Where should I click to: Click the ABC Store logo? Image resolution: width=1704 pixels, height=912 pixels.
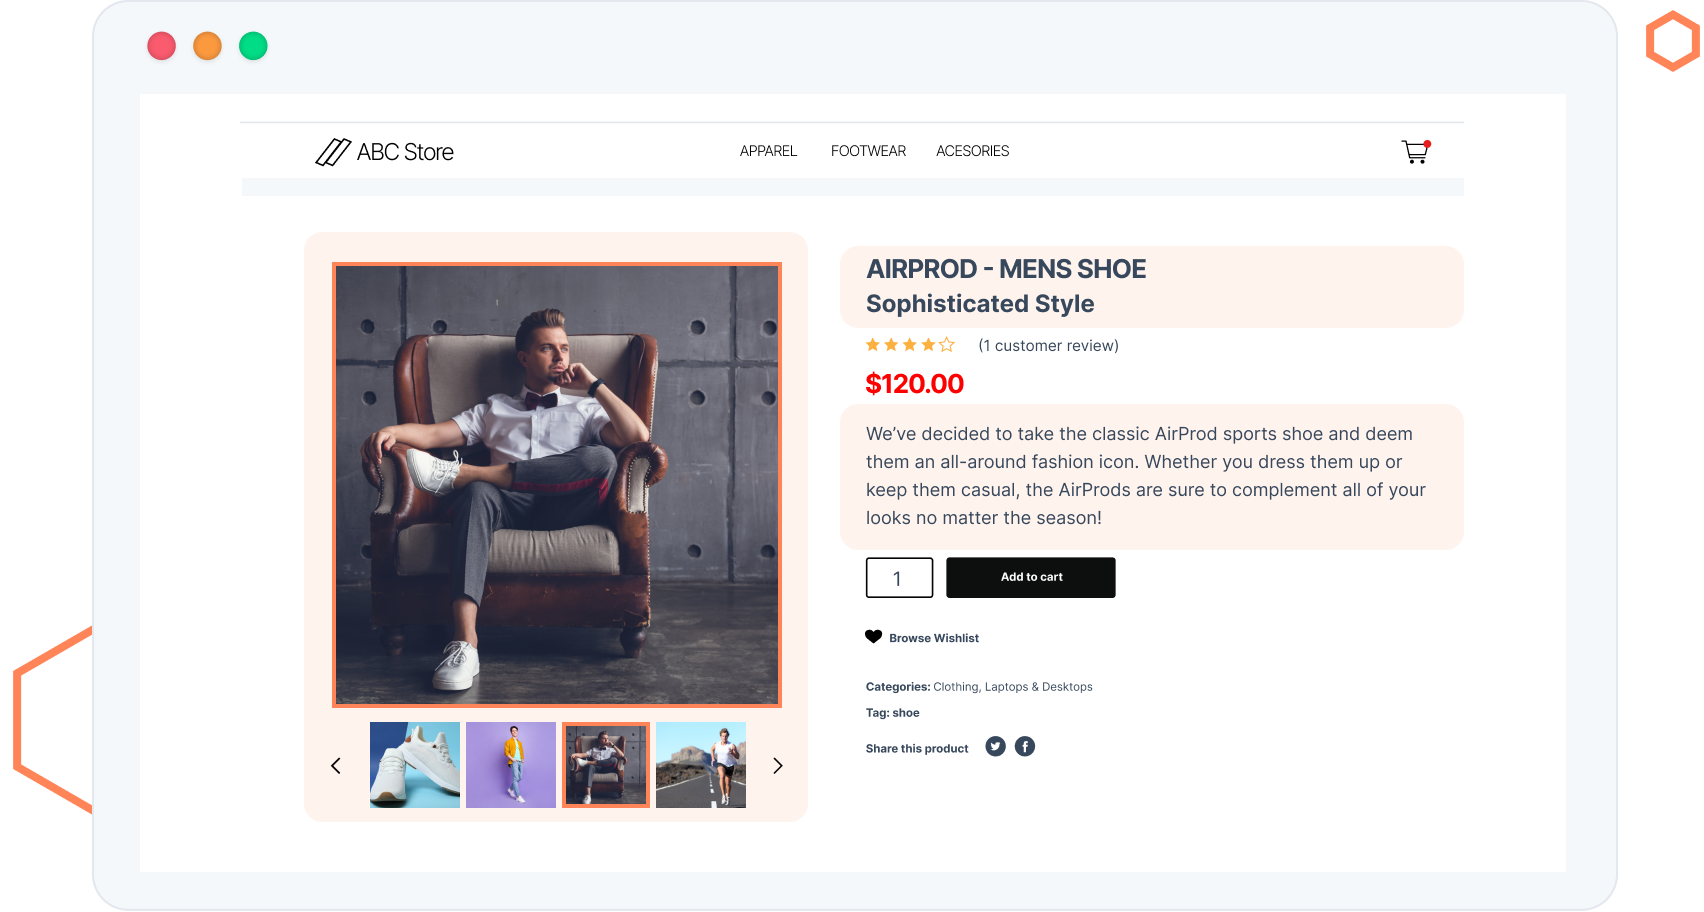coord(384,152)
